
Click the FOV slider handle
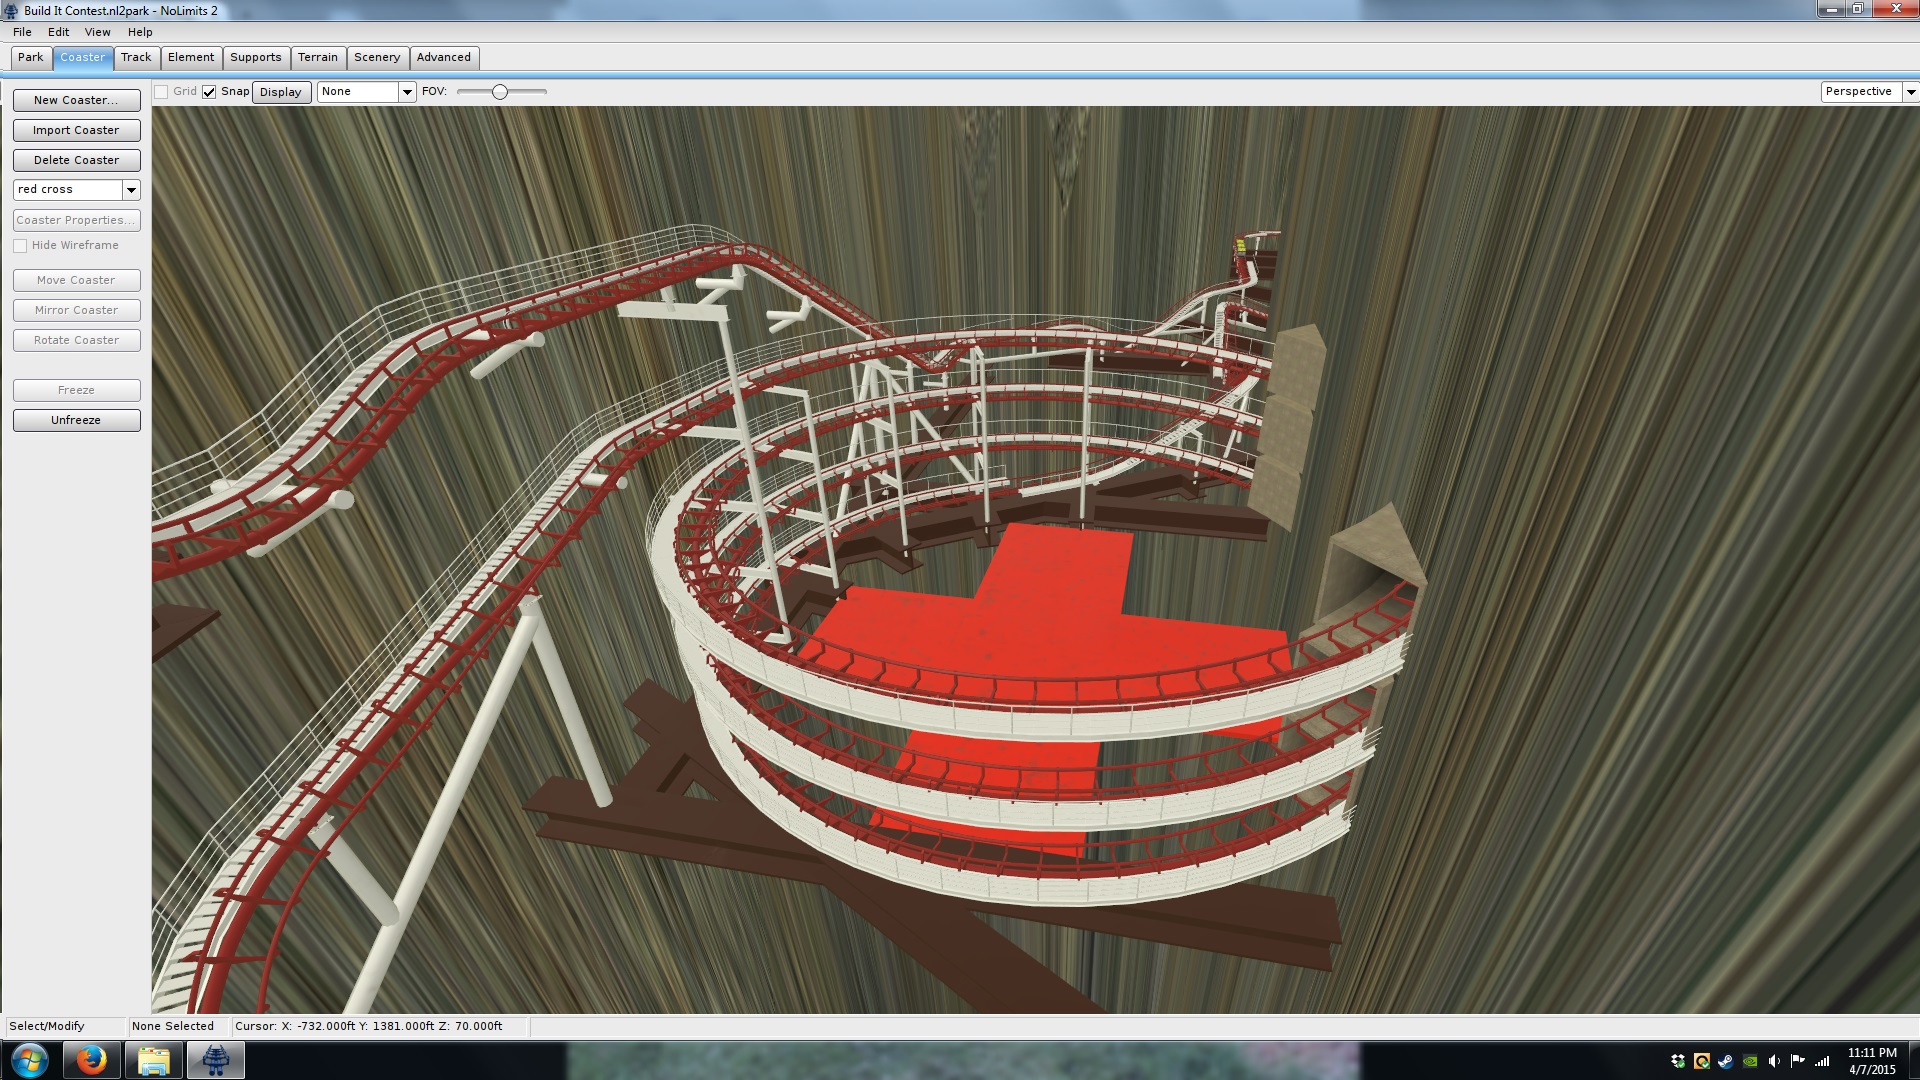pyautogui.click(x=500, y=92)
